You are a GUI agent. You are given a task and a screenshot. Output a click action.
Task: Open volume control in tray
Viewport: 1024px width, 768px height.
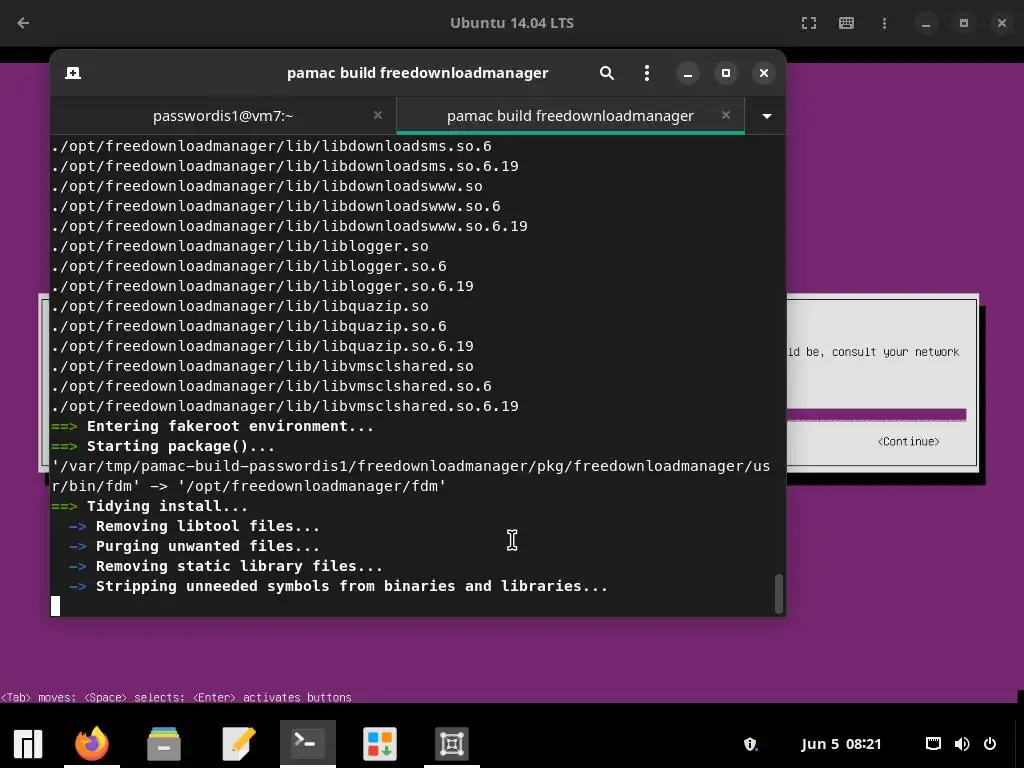[x=962, y=744]
